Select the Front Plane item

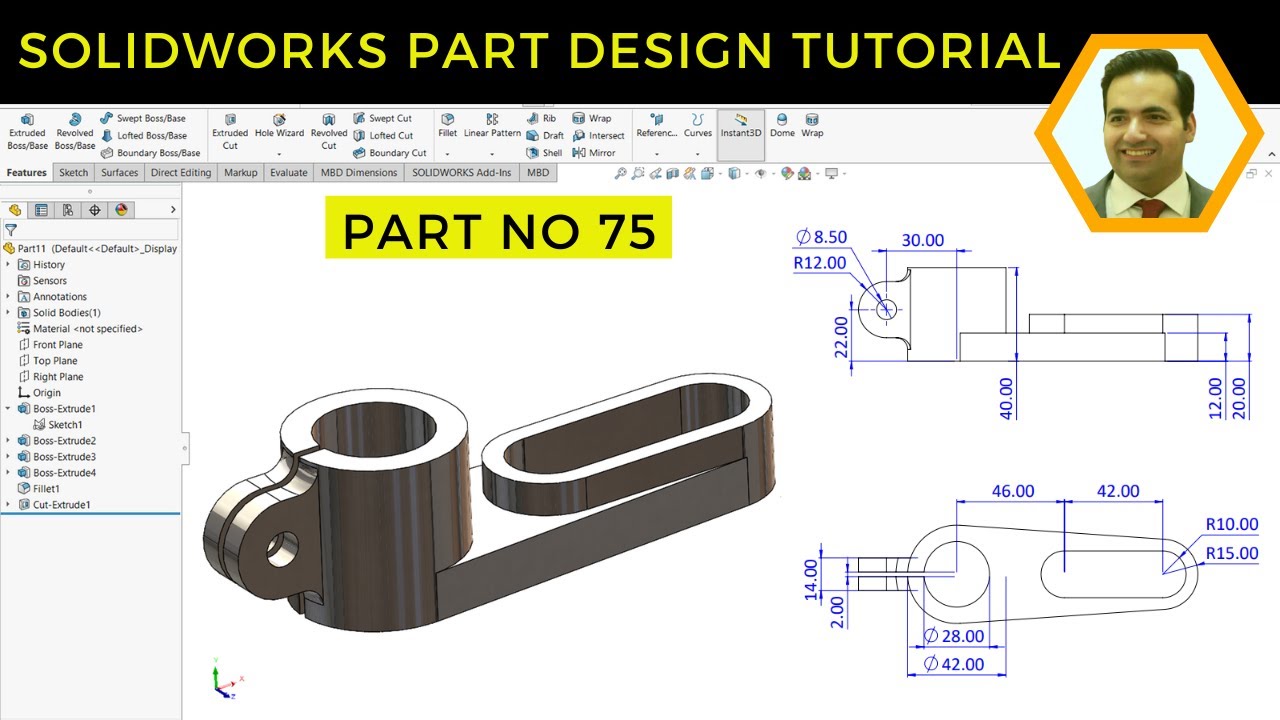pos(50,345)
